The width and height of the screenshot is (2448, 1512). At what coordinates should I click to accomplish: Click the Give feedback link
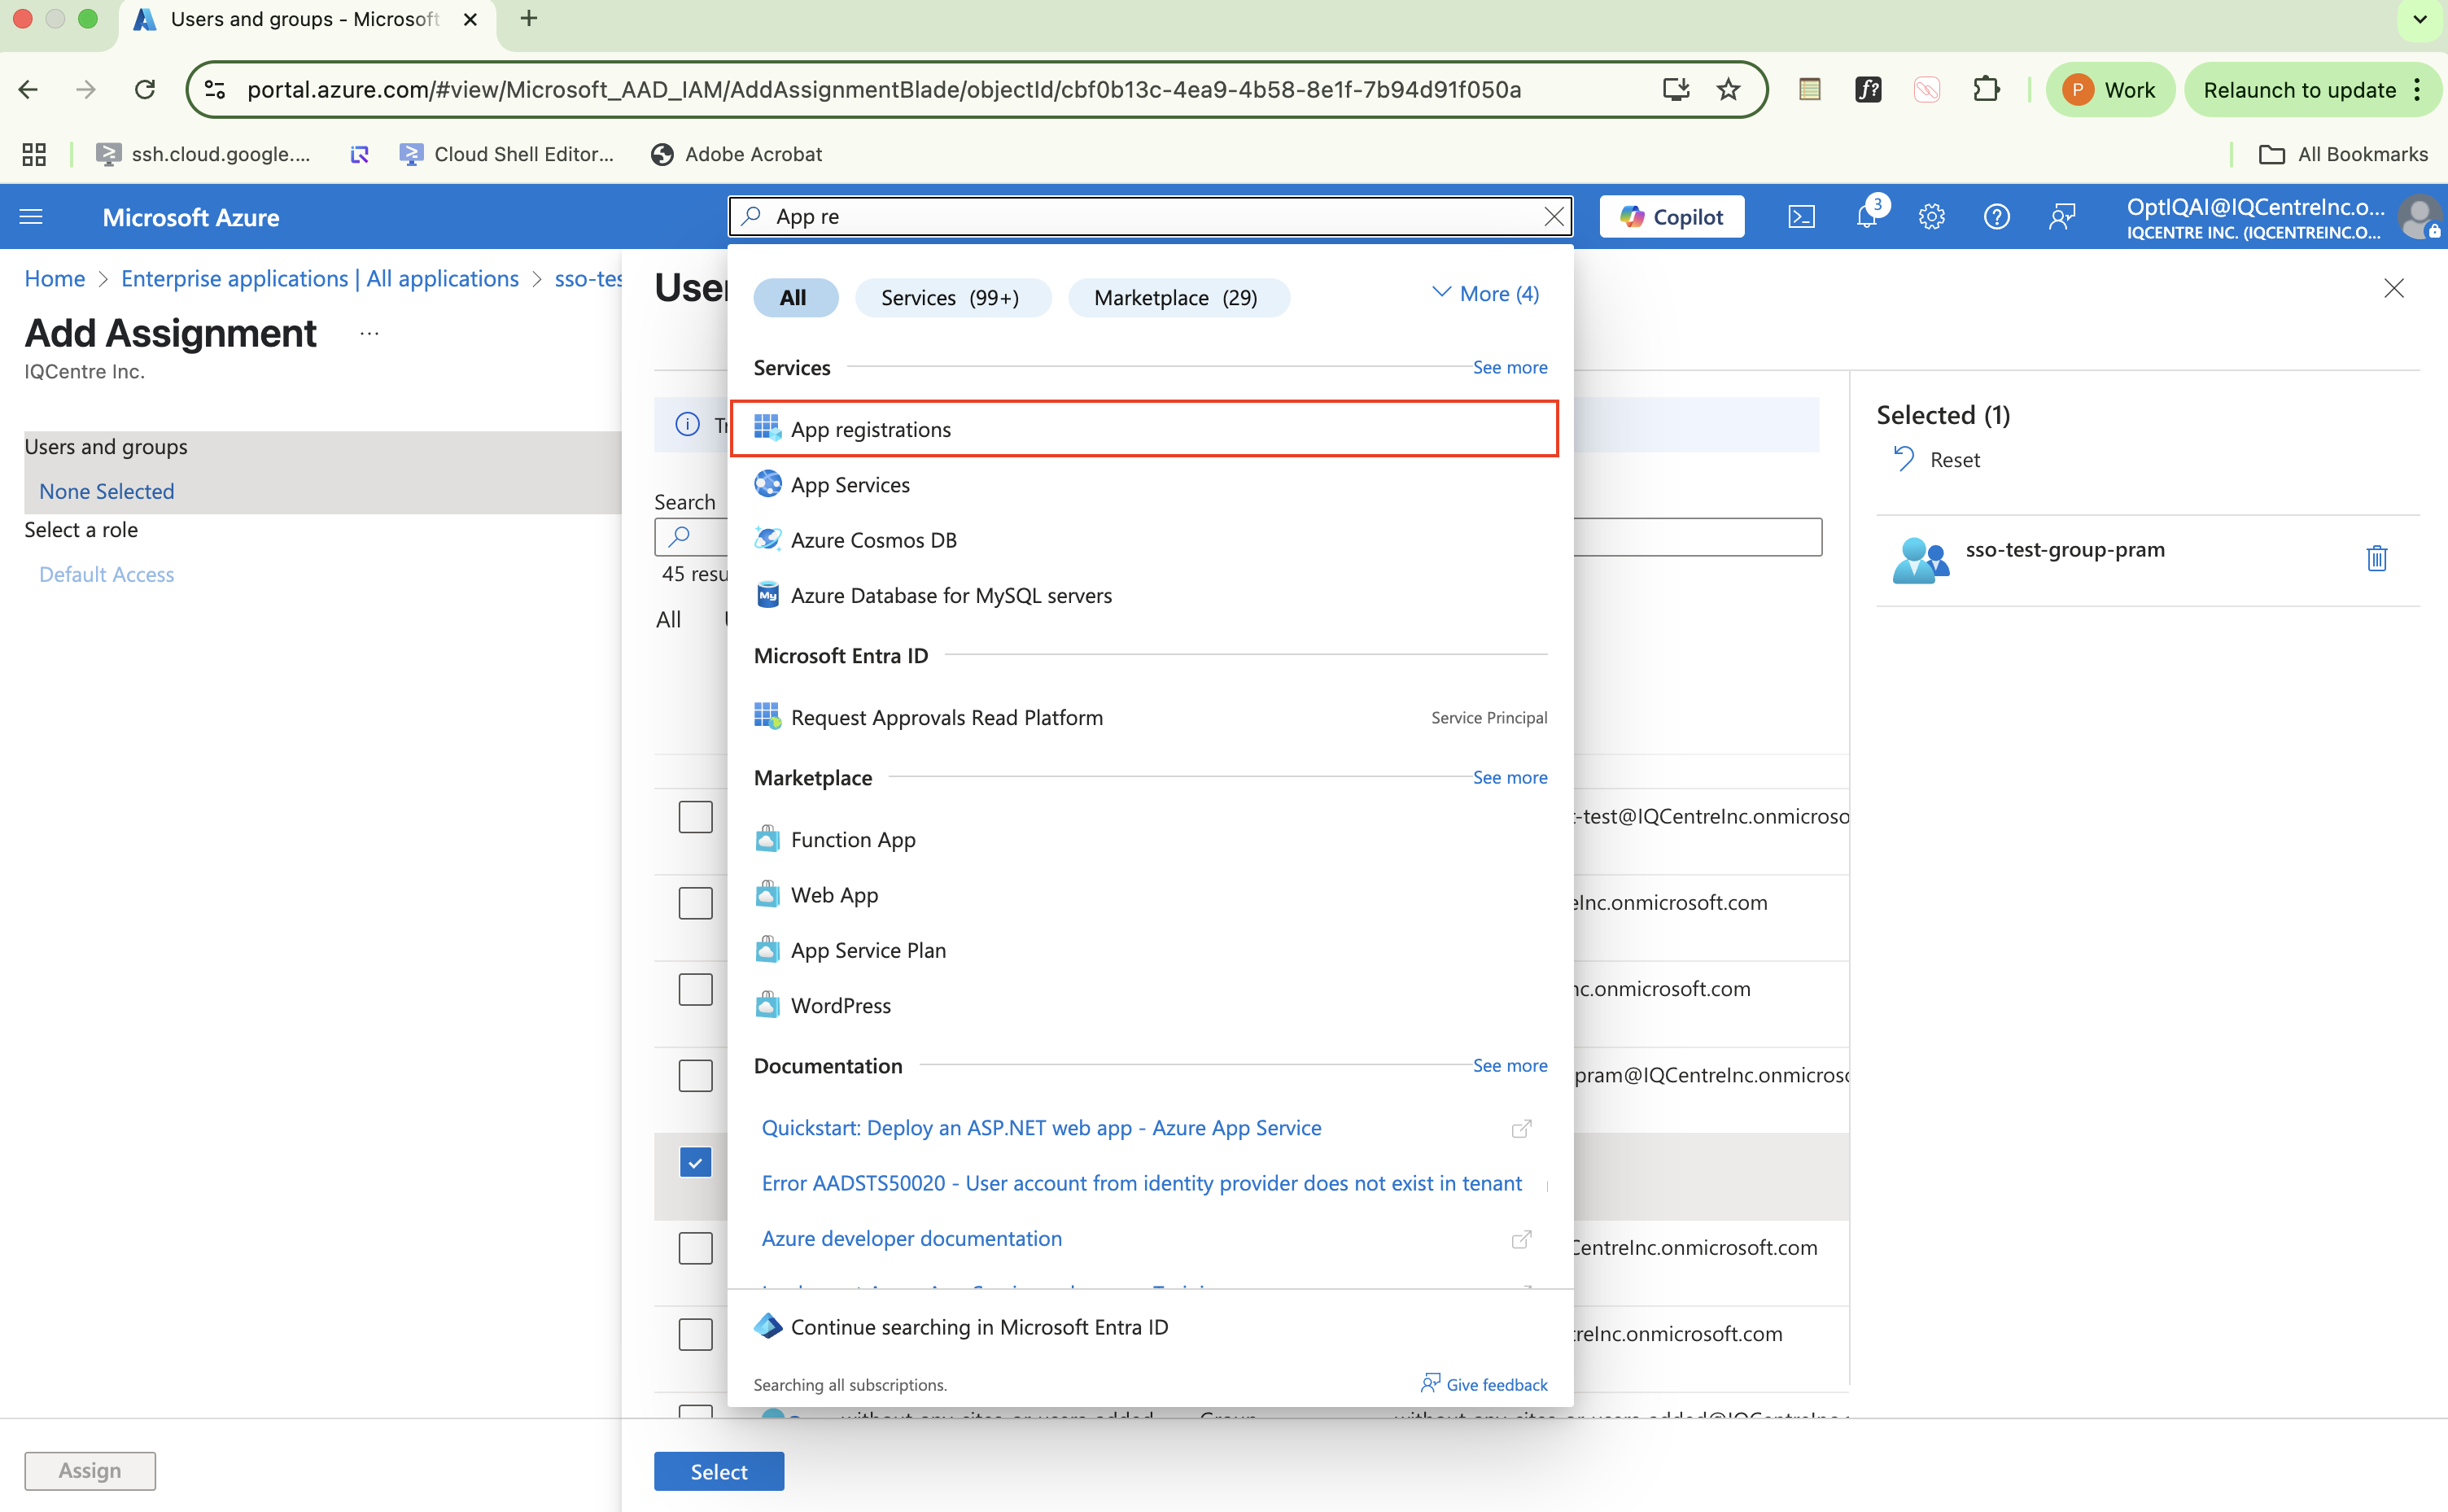[x=1484, y=1384]
